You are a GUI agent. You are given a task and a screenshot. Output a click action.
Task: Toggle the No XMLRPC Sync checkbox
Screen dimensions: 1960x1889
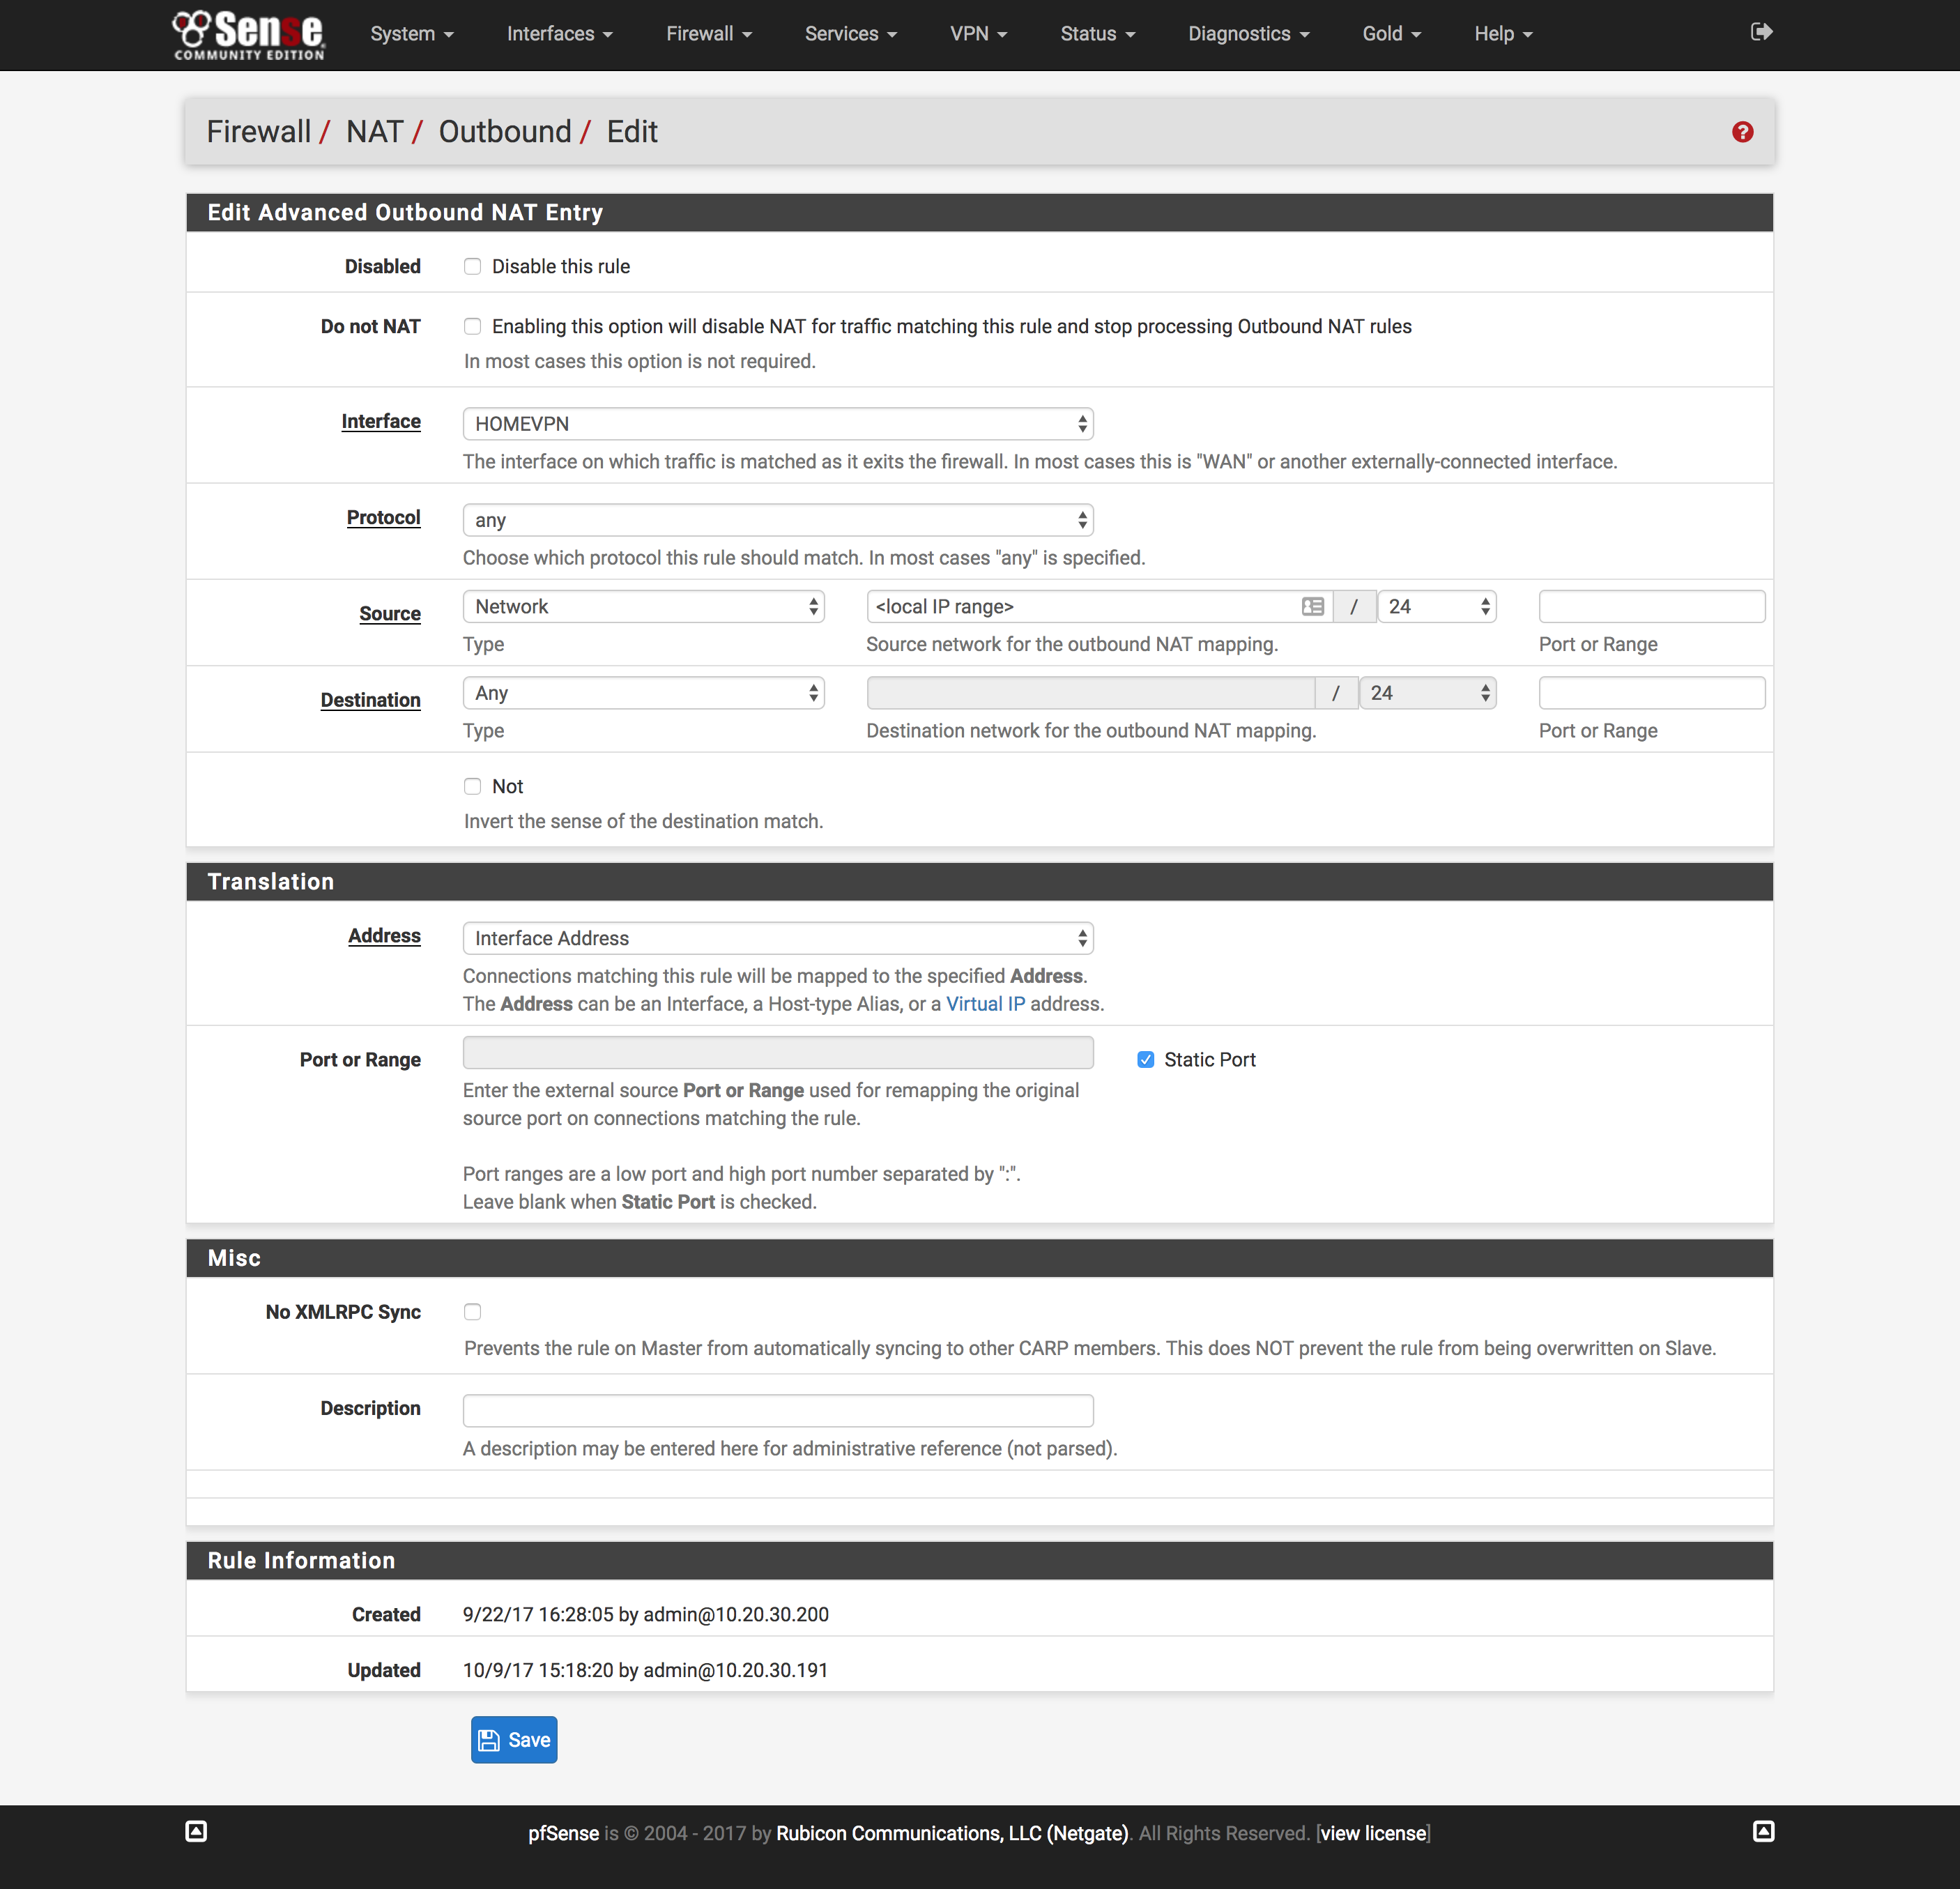point(472,1311)
